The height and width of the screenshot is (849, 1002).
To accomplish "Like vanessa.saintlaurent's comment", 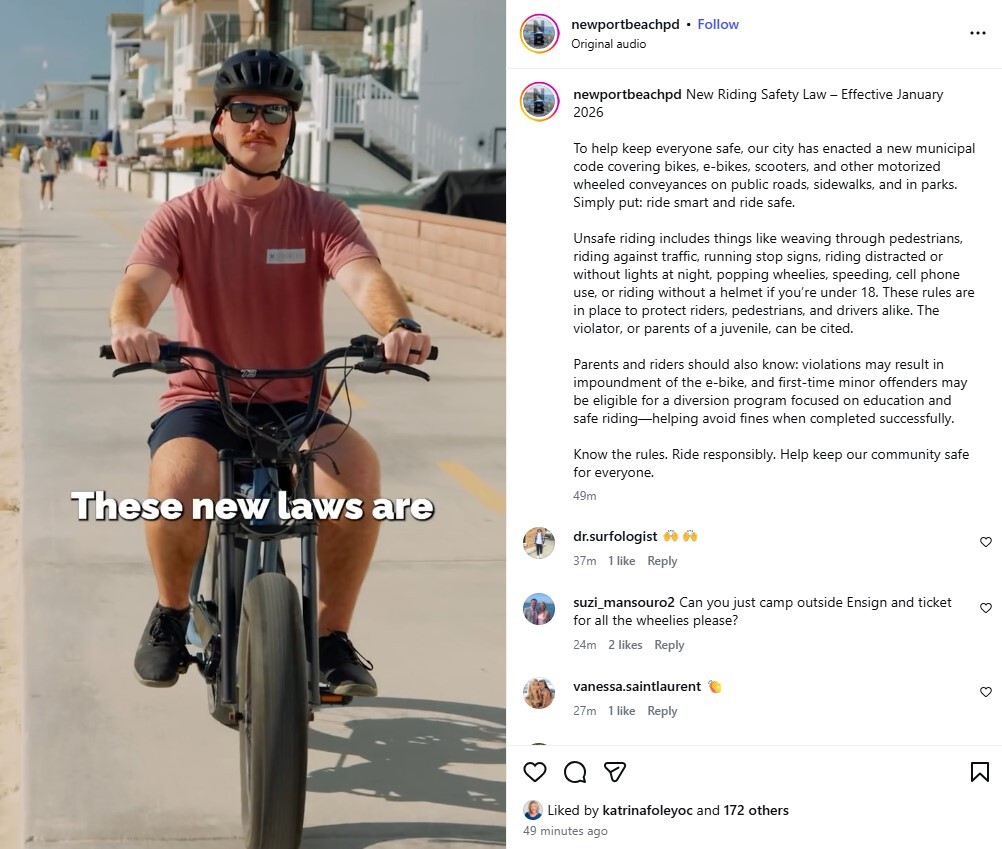I will [986, 692].
